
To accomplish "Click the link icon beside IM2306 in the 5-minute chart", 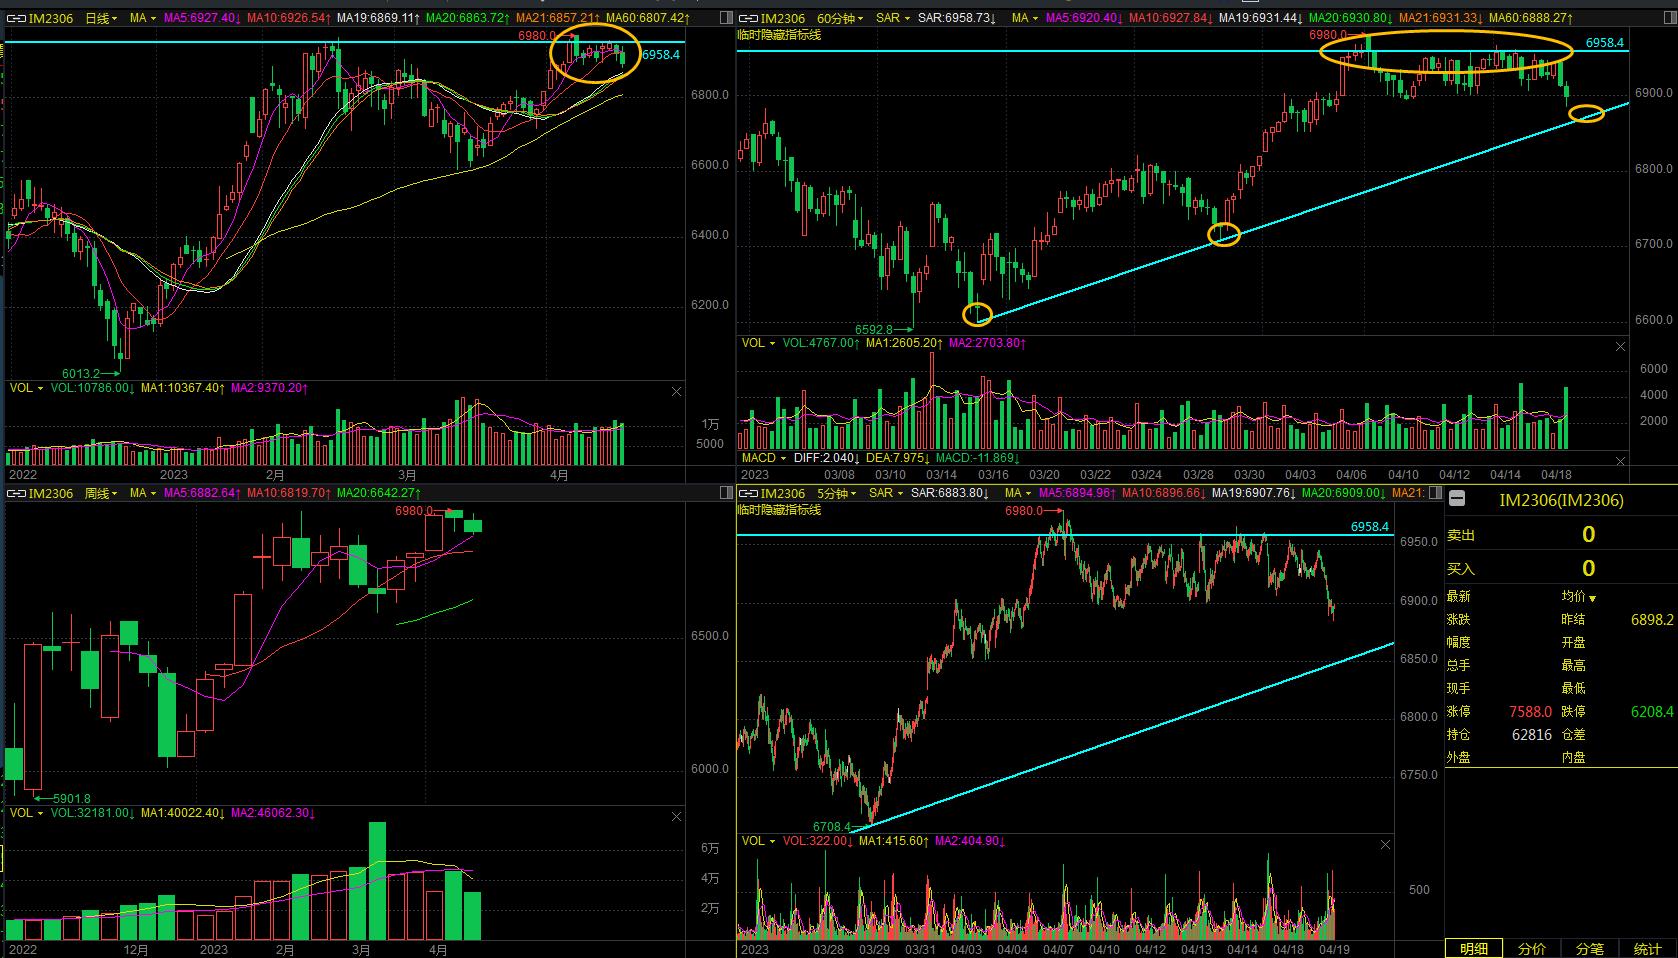I will (750, 493).
